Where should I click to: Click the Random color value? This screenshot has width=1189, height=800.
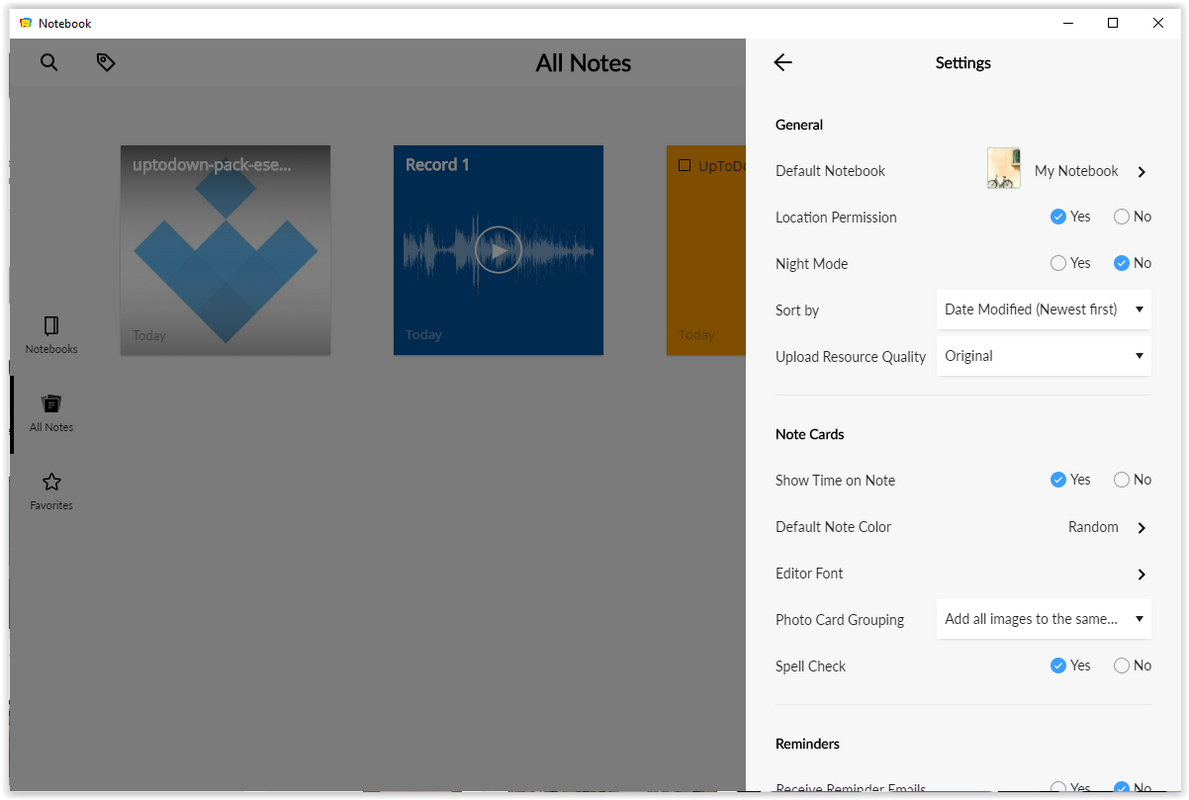(1093, 527)
